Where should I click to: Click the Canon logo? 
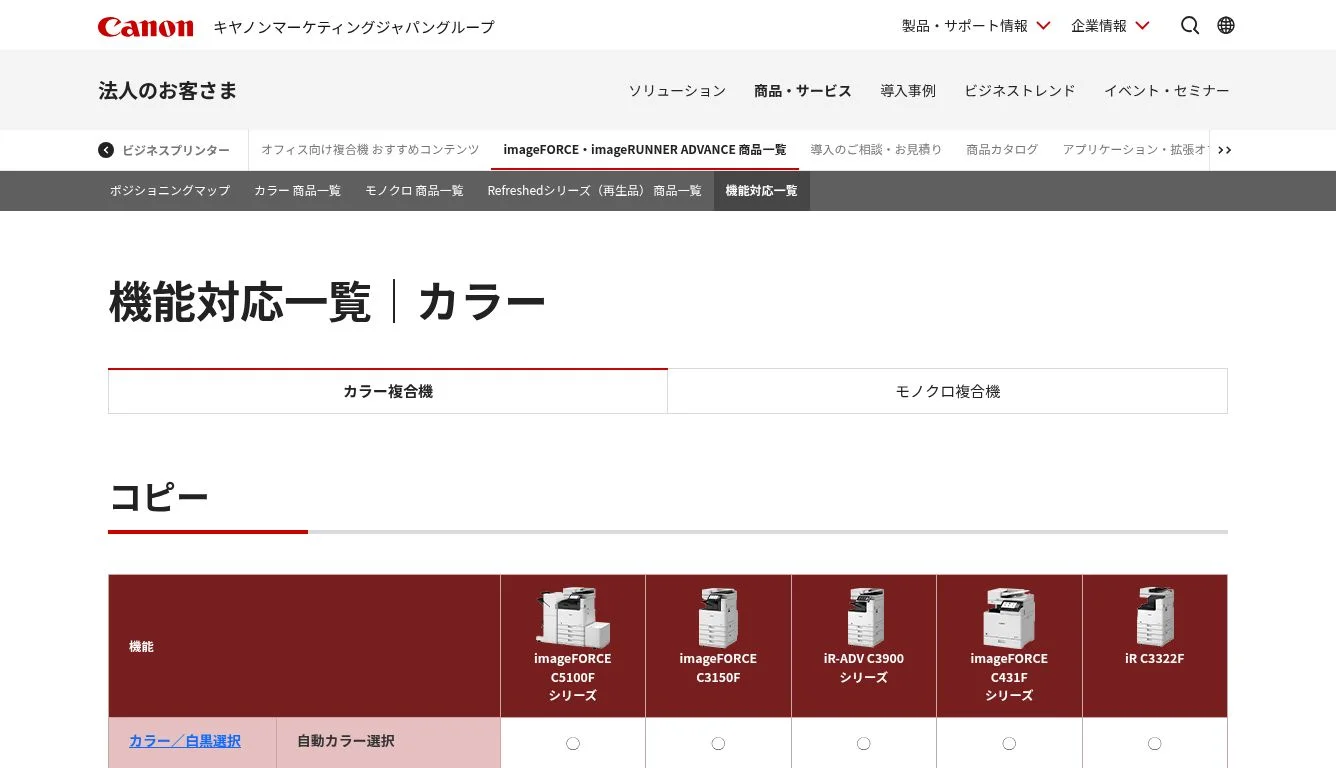pos(145,27)
